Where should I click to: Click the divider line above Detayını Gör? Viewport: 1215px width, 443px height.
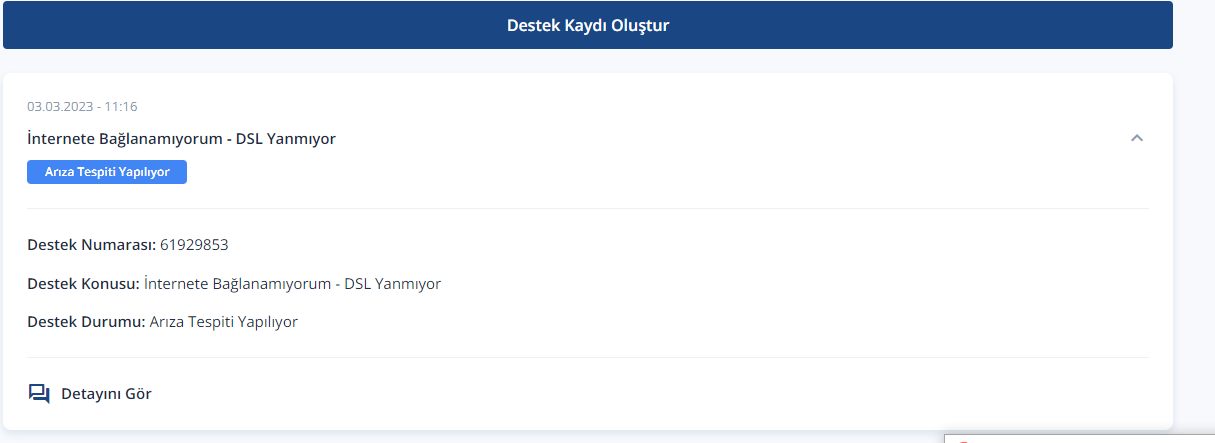(x=587, y=357)
